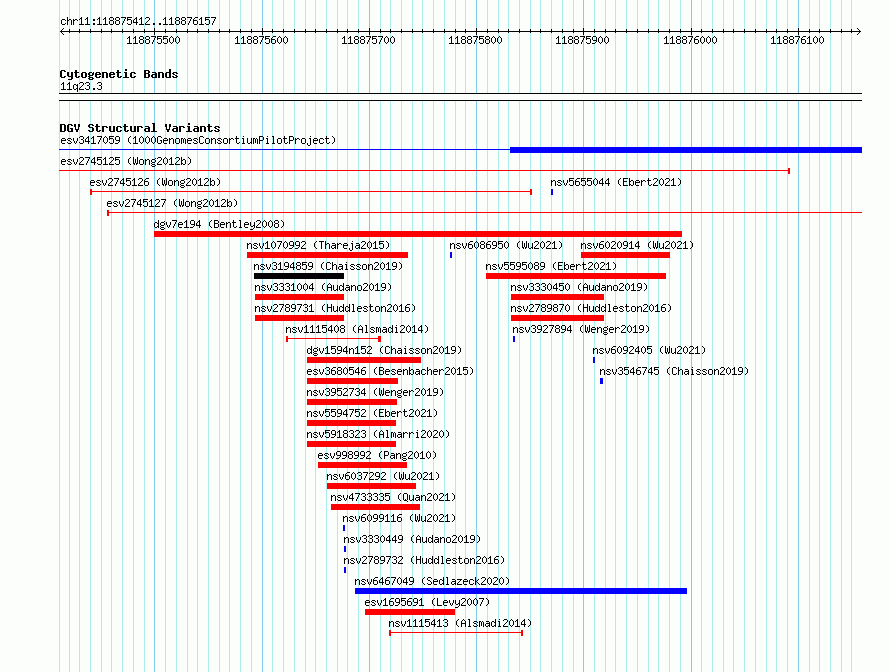890x672 pixels.
Task: Click the small blue nsv3927894 marker
Action: [514, 339]
